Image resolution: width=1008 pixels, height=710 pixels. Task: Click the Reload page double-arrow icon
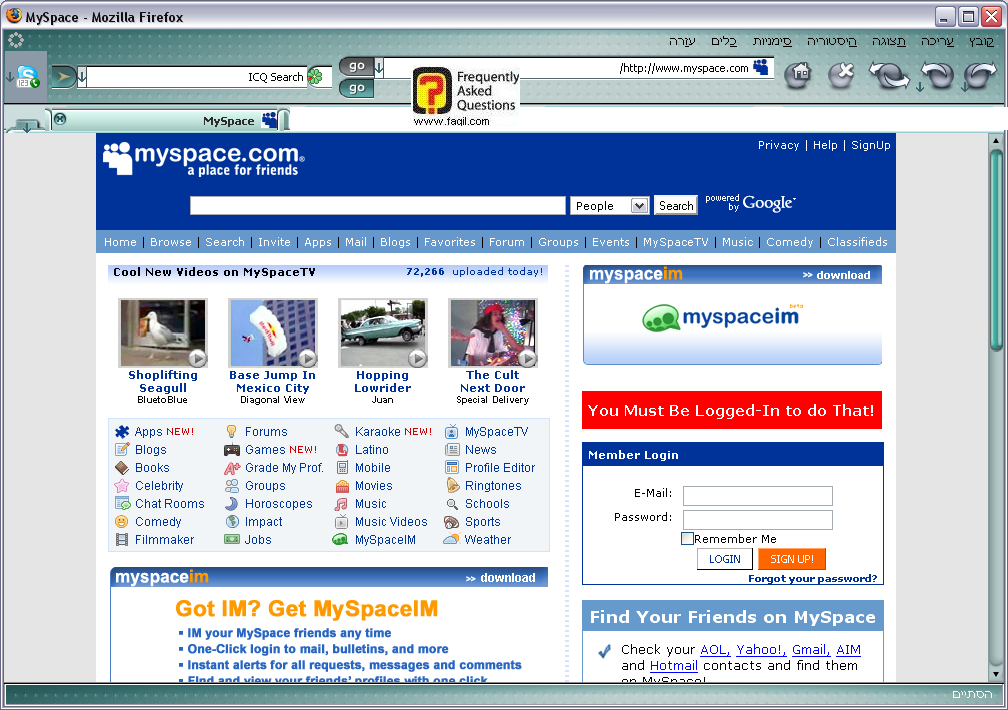pyautogui.click(x=888, y=75)
